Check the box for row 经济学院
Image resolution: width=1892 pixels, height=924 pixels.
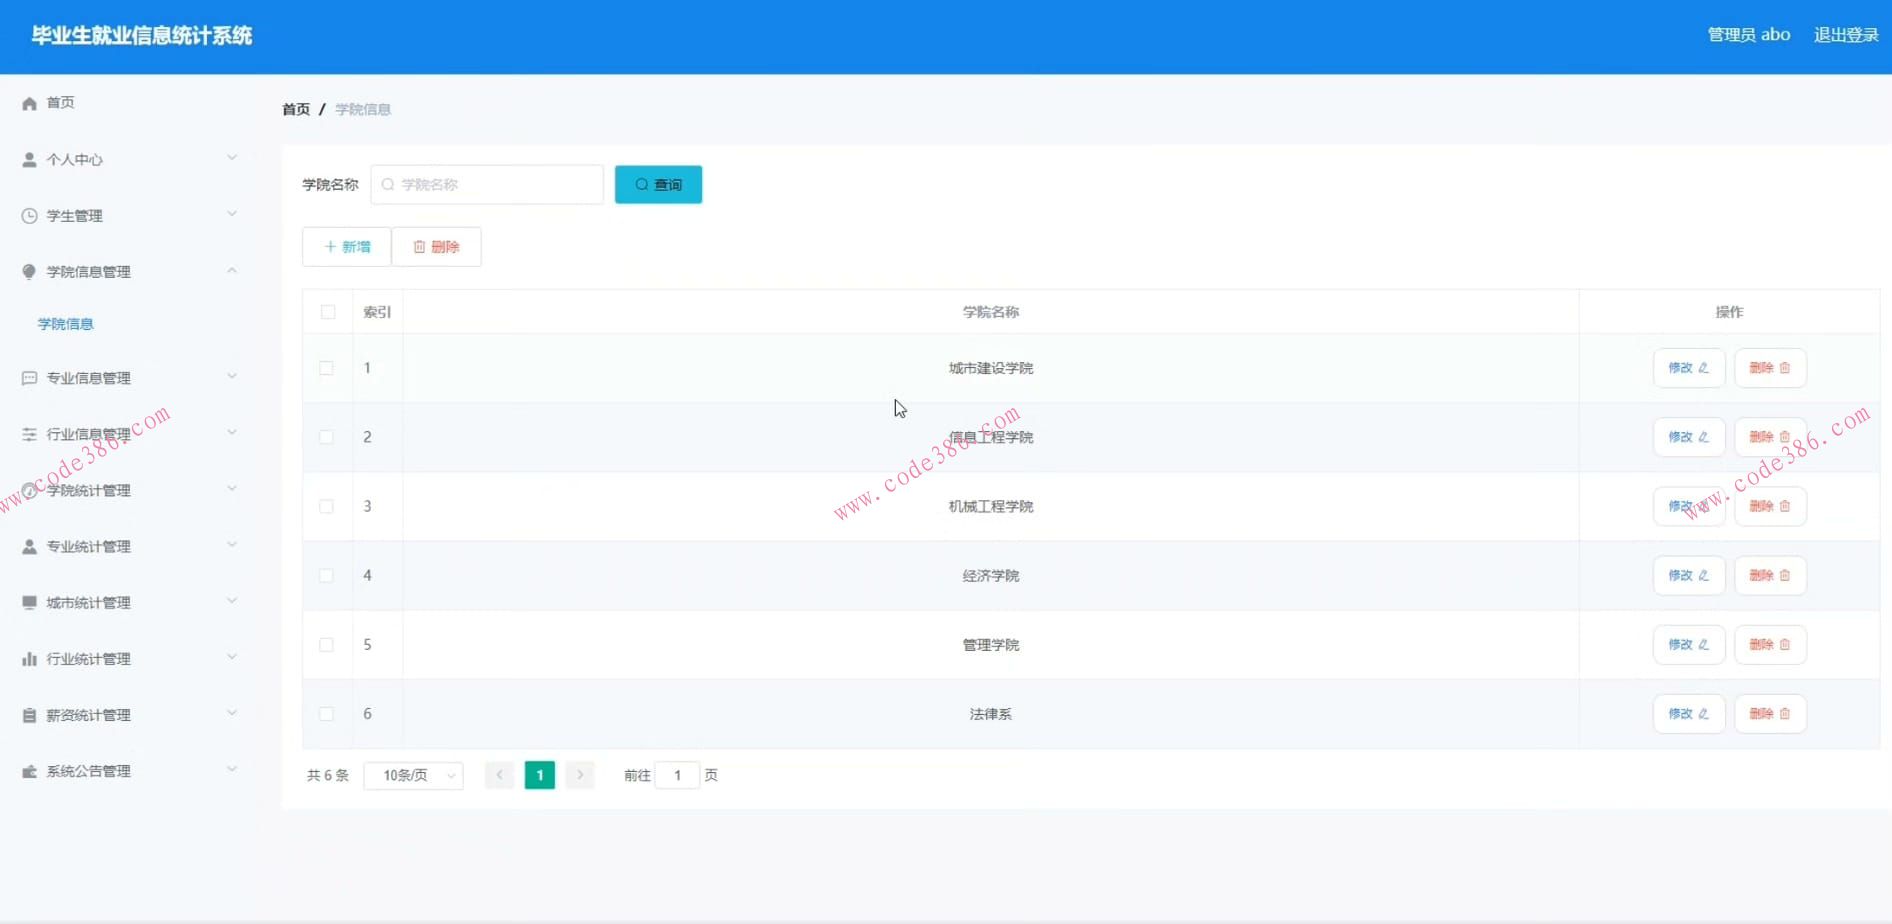326,575
